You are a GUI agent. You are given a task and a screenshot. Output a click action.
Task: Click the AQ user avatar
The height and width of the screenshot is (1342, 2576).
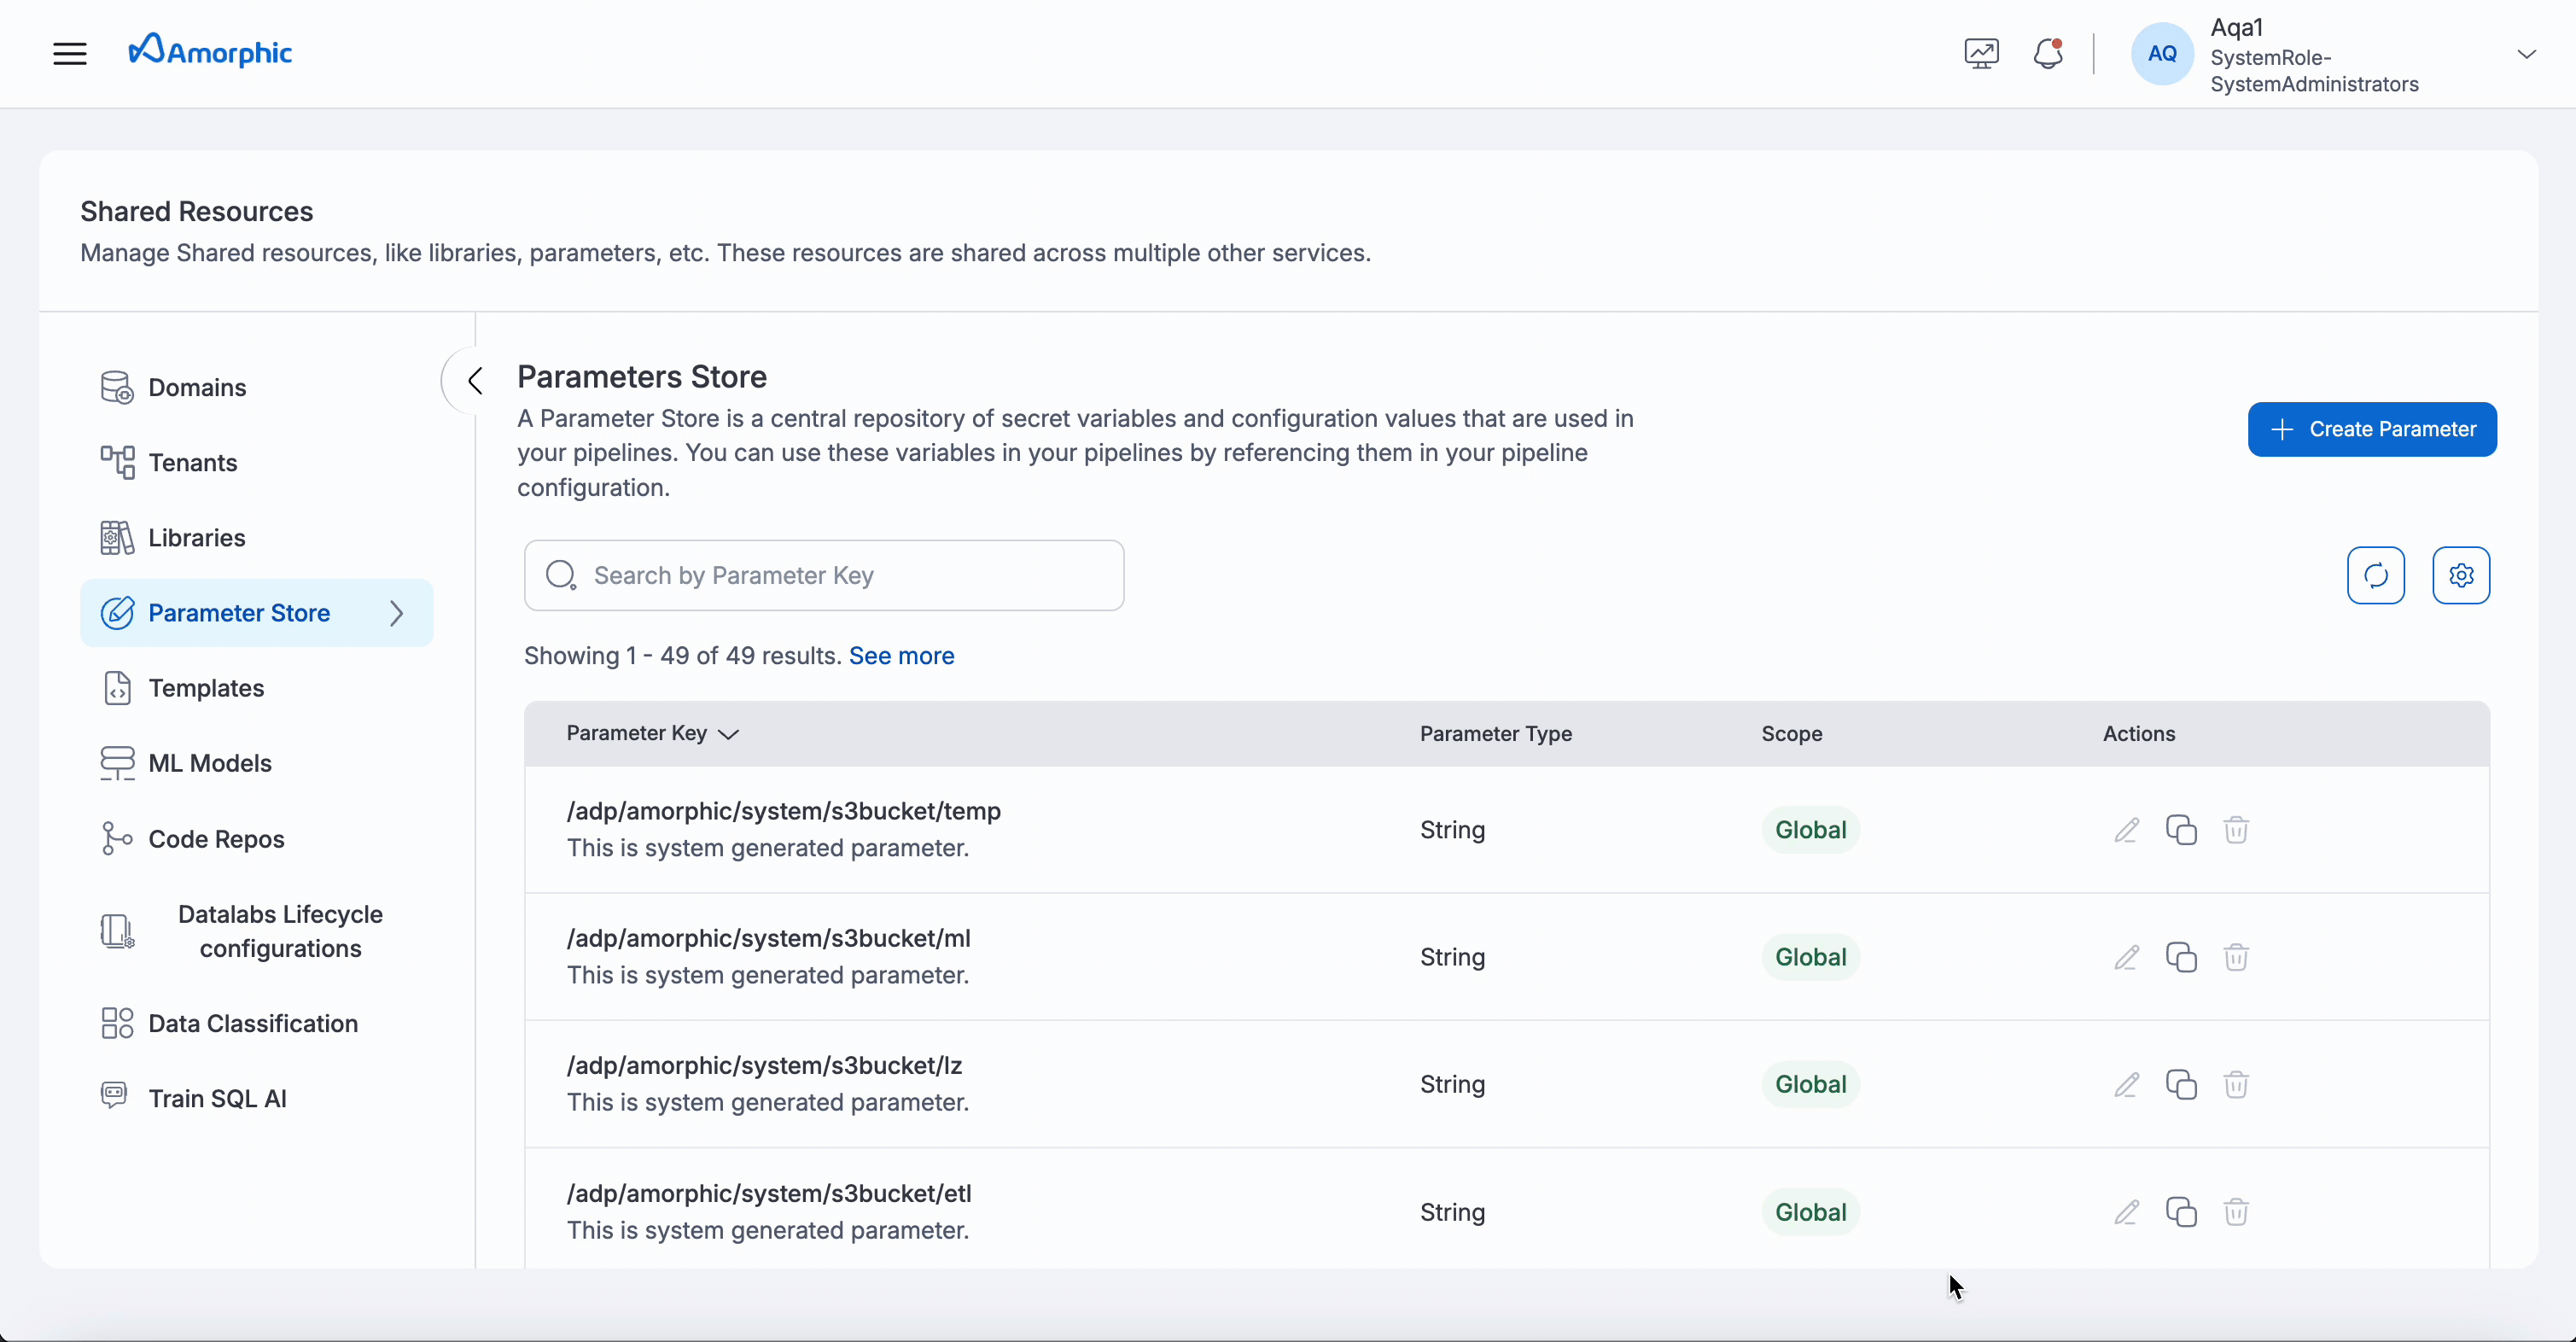[2161, 54]
